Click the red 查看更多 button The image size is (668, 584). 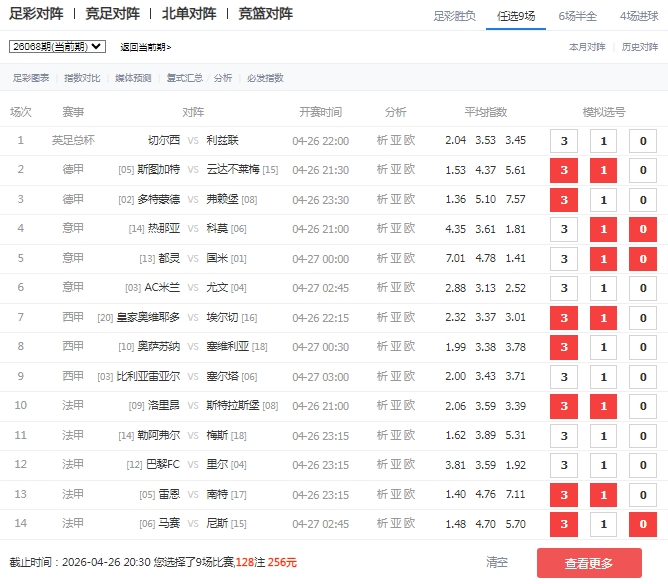point(589,563)
